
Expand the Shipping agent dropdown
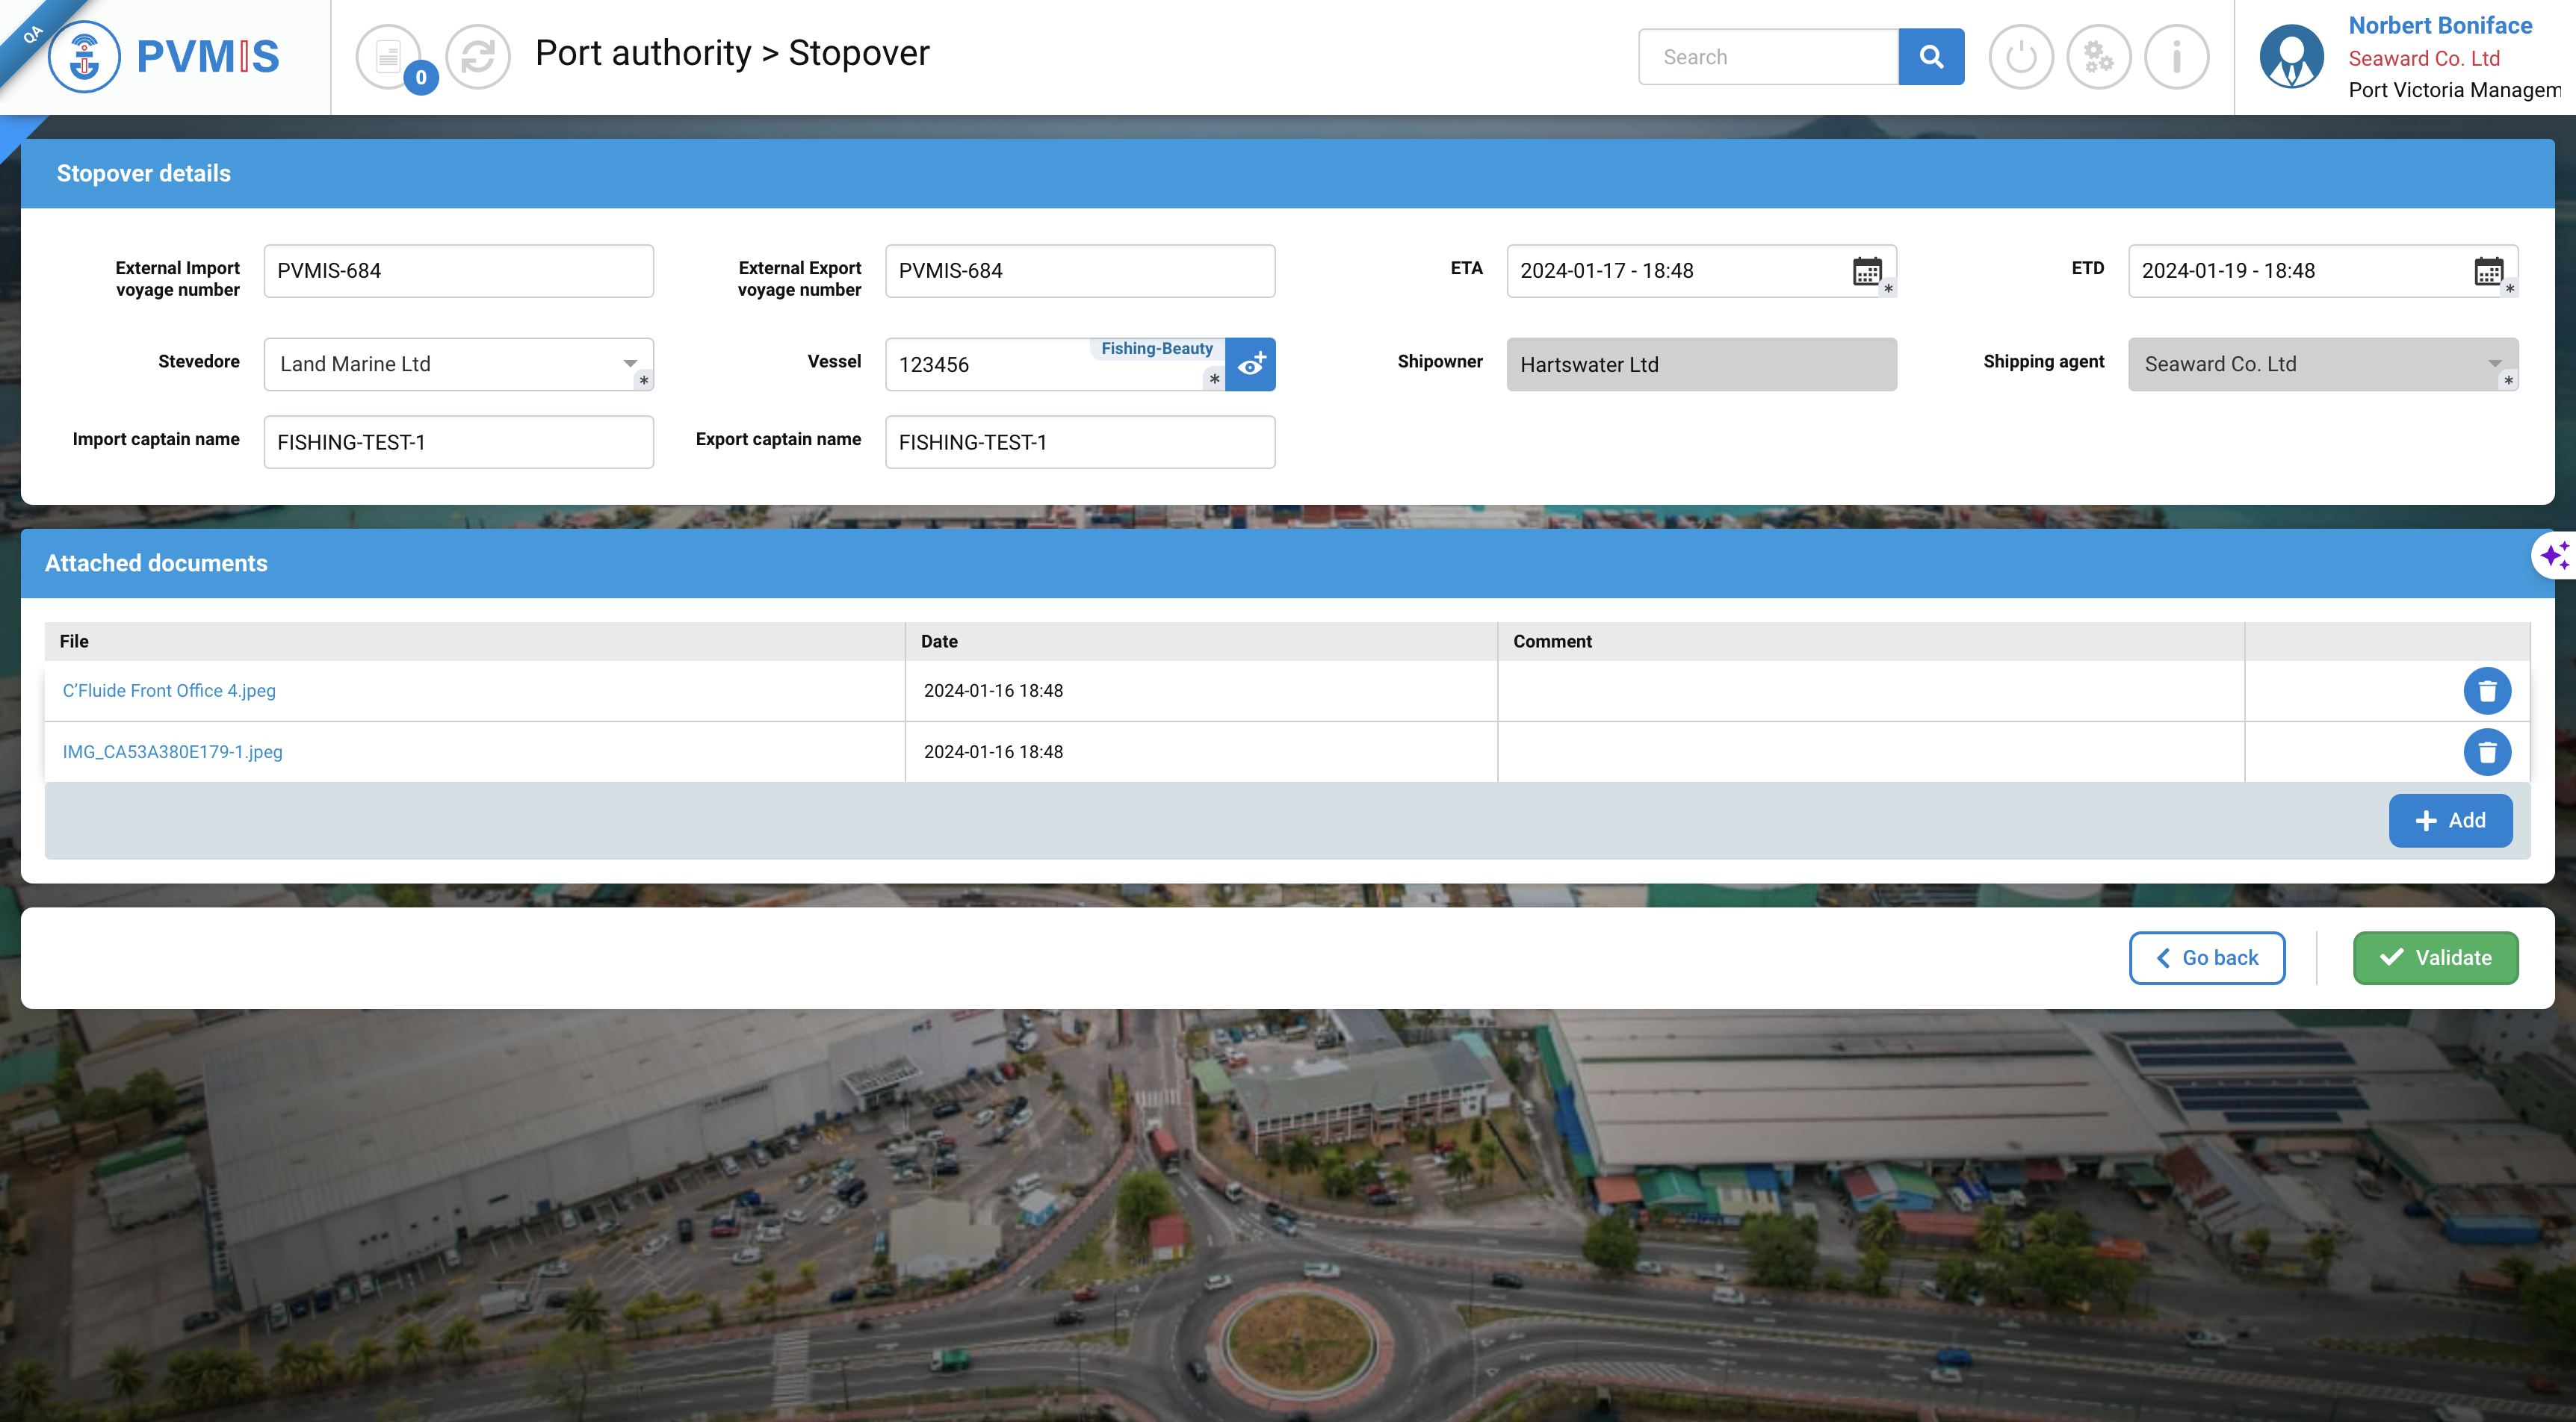(x=2494, y=364)
